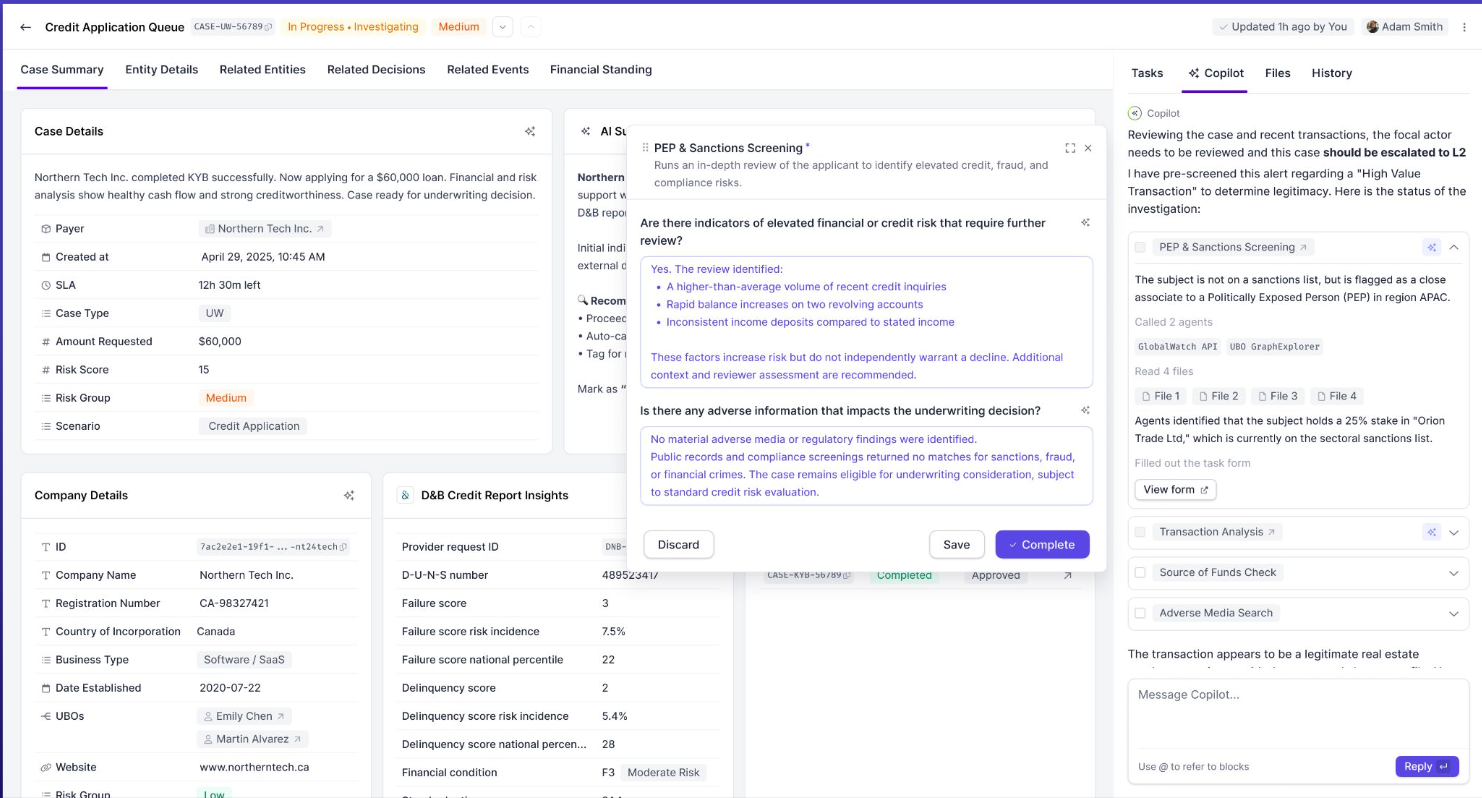This screenshot has width=1482, height=798.
Task: Open the Copilot tab in side panel
Action: click(1216, 73)
